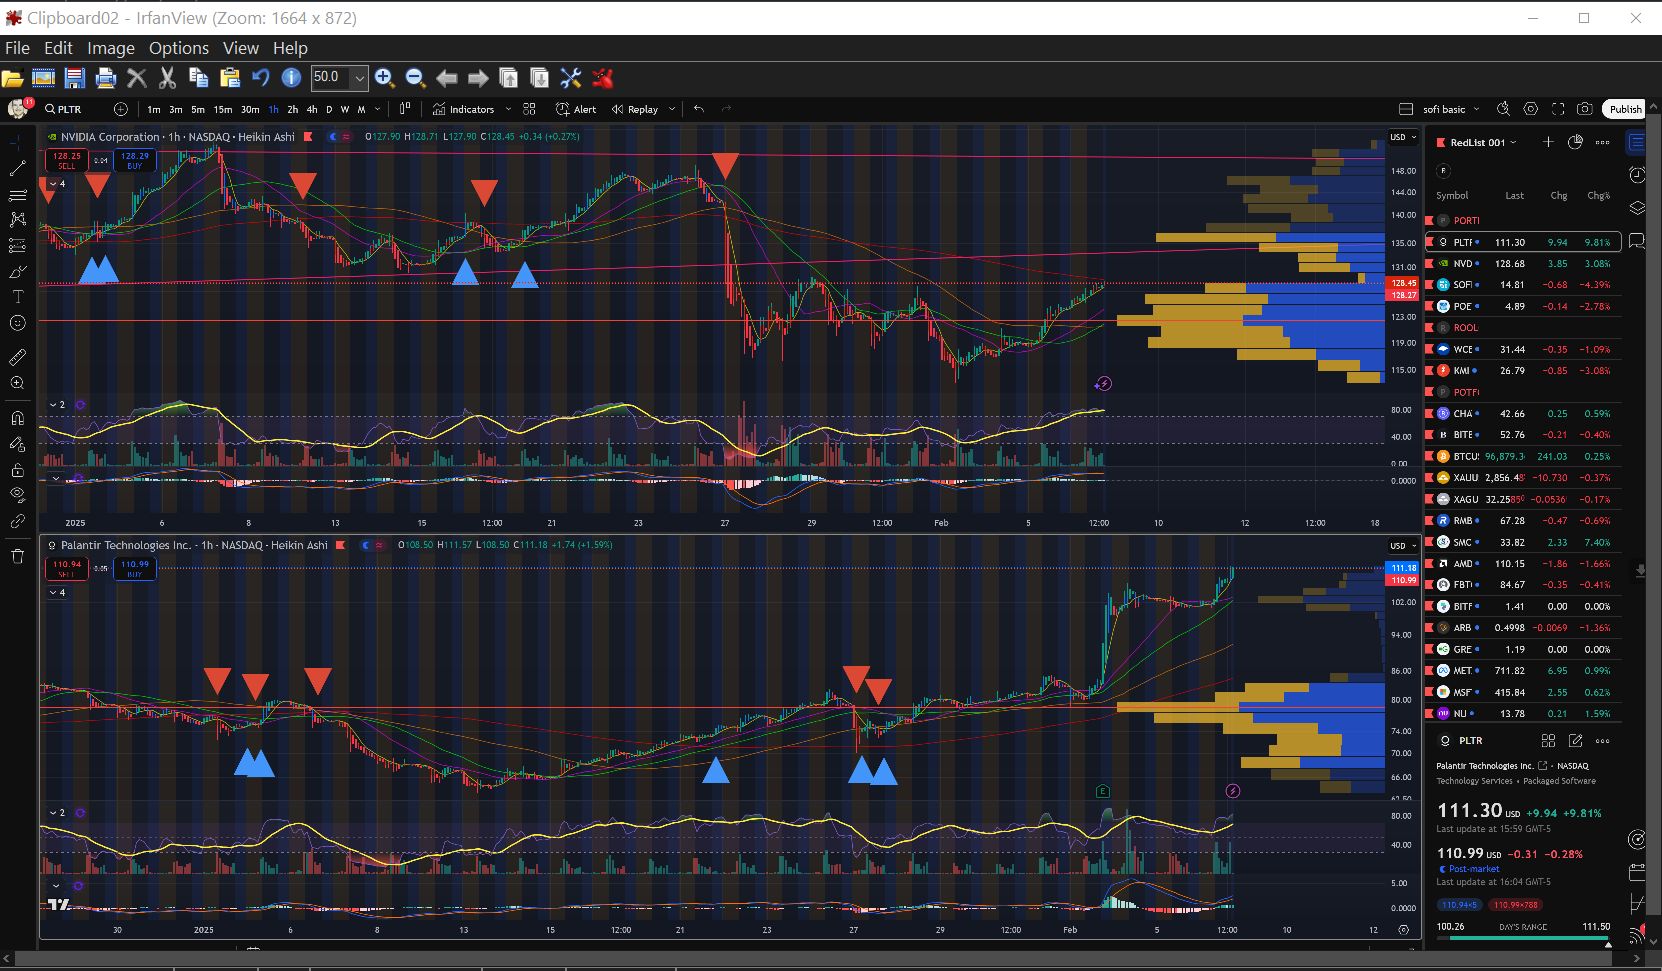
Task: Click the Publish button
Action: [1625, 109]
